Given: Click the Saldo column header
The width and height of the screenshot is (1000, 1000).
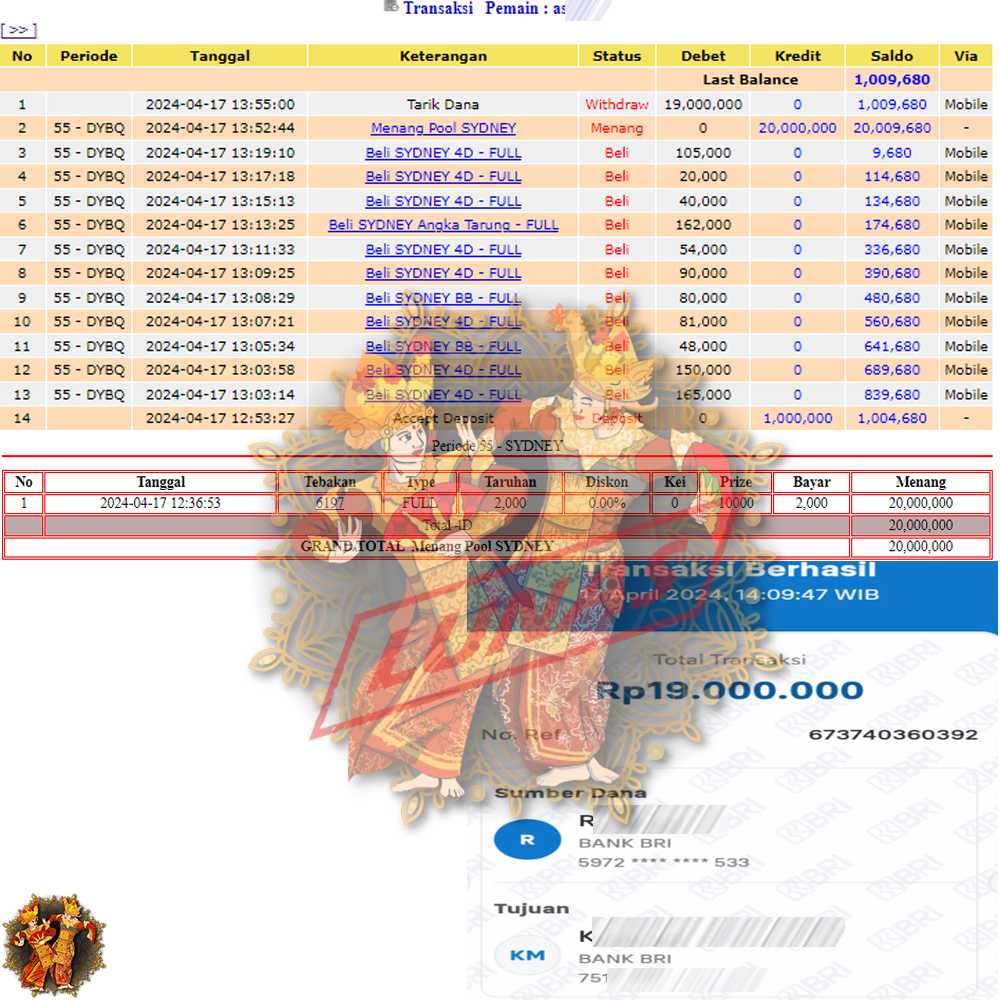Looking at the screenshot, I should click(891, 56).
